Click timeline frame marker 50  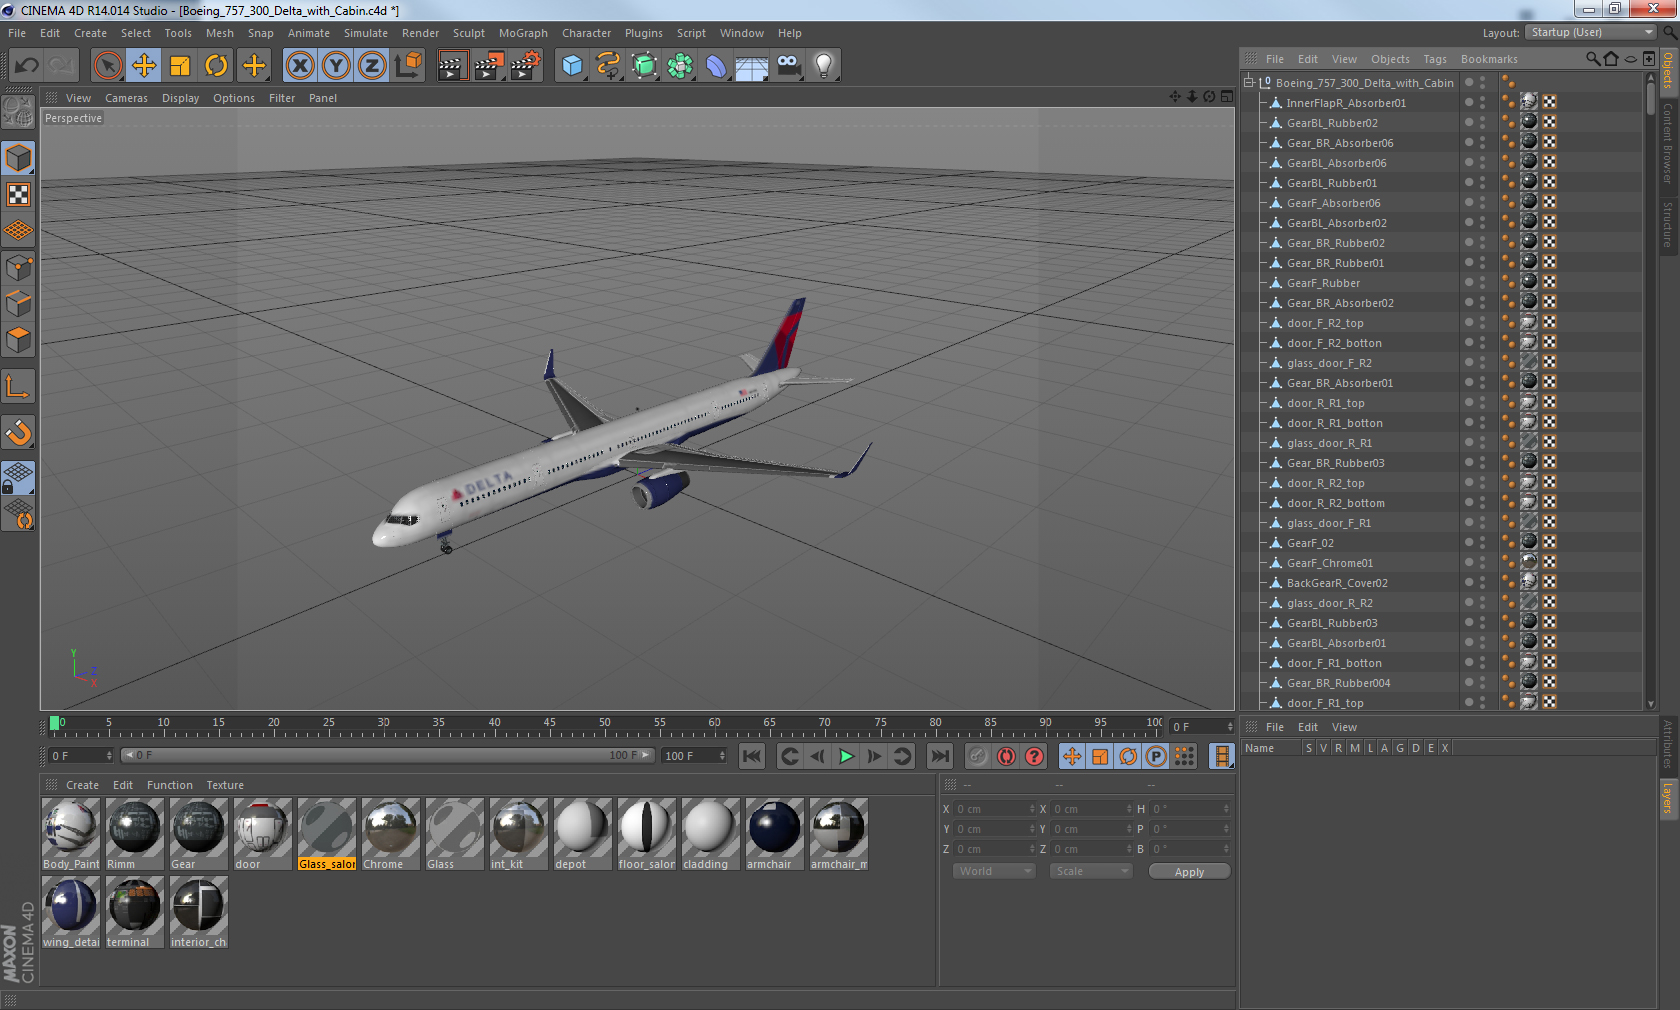coord(604,722)
